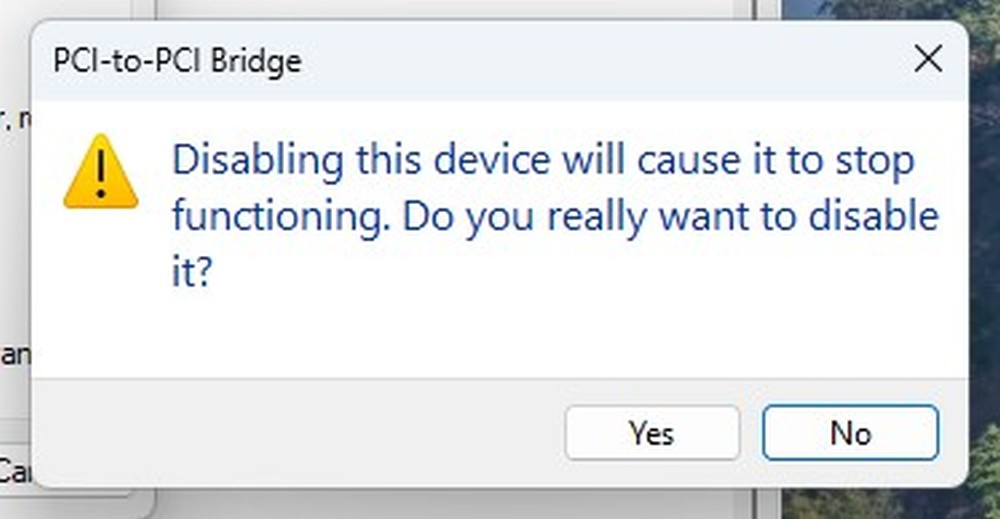Click the word functioning in the message
The image size is (1000, 519).
pos(280,216)
